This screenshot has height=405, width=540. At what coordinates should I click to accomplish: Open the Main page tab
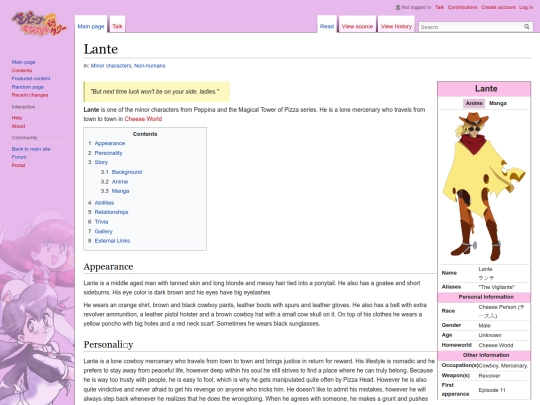(x=91, y=27)
